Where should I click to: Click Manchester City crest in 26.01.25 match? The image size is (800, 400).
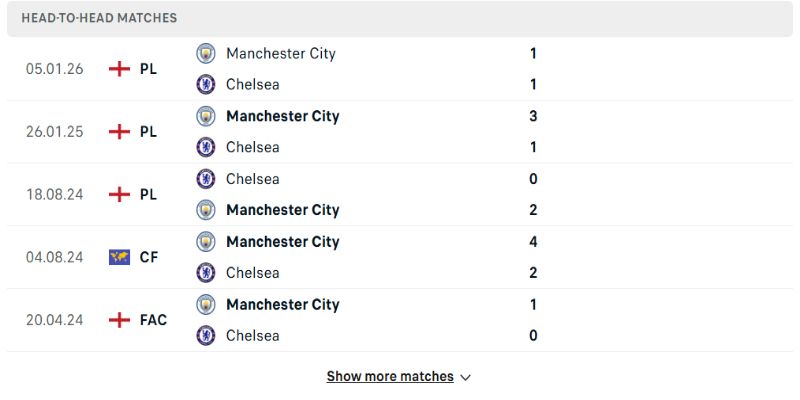click(x=206, y=116)
